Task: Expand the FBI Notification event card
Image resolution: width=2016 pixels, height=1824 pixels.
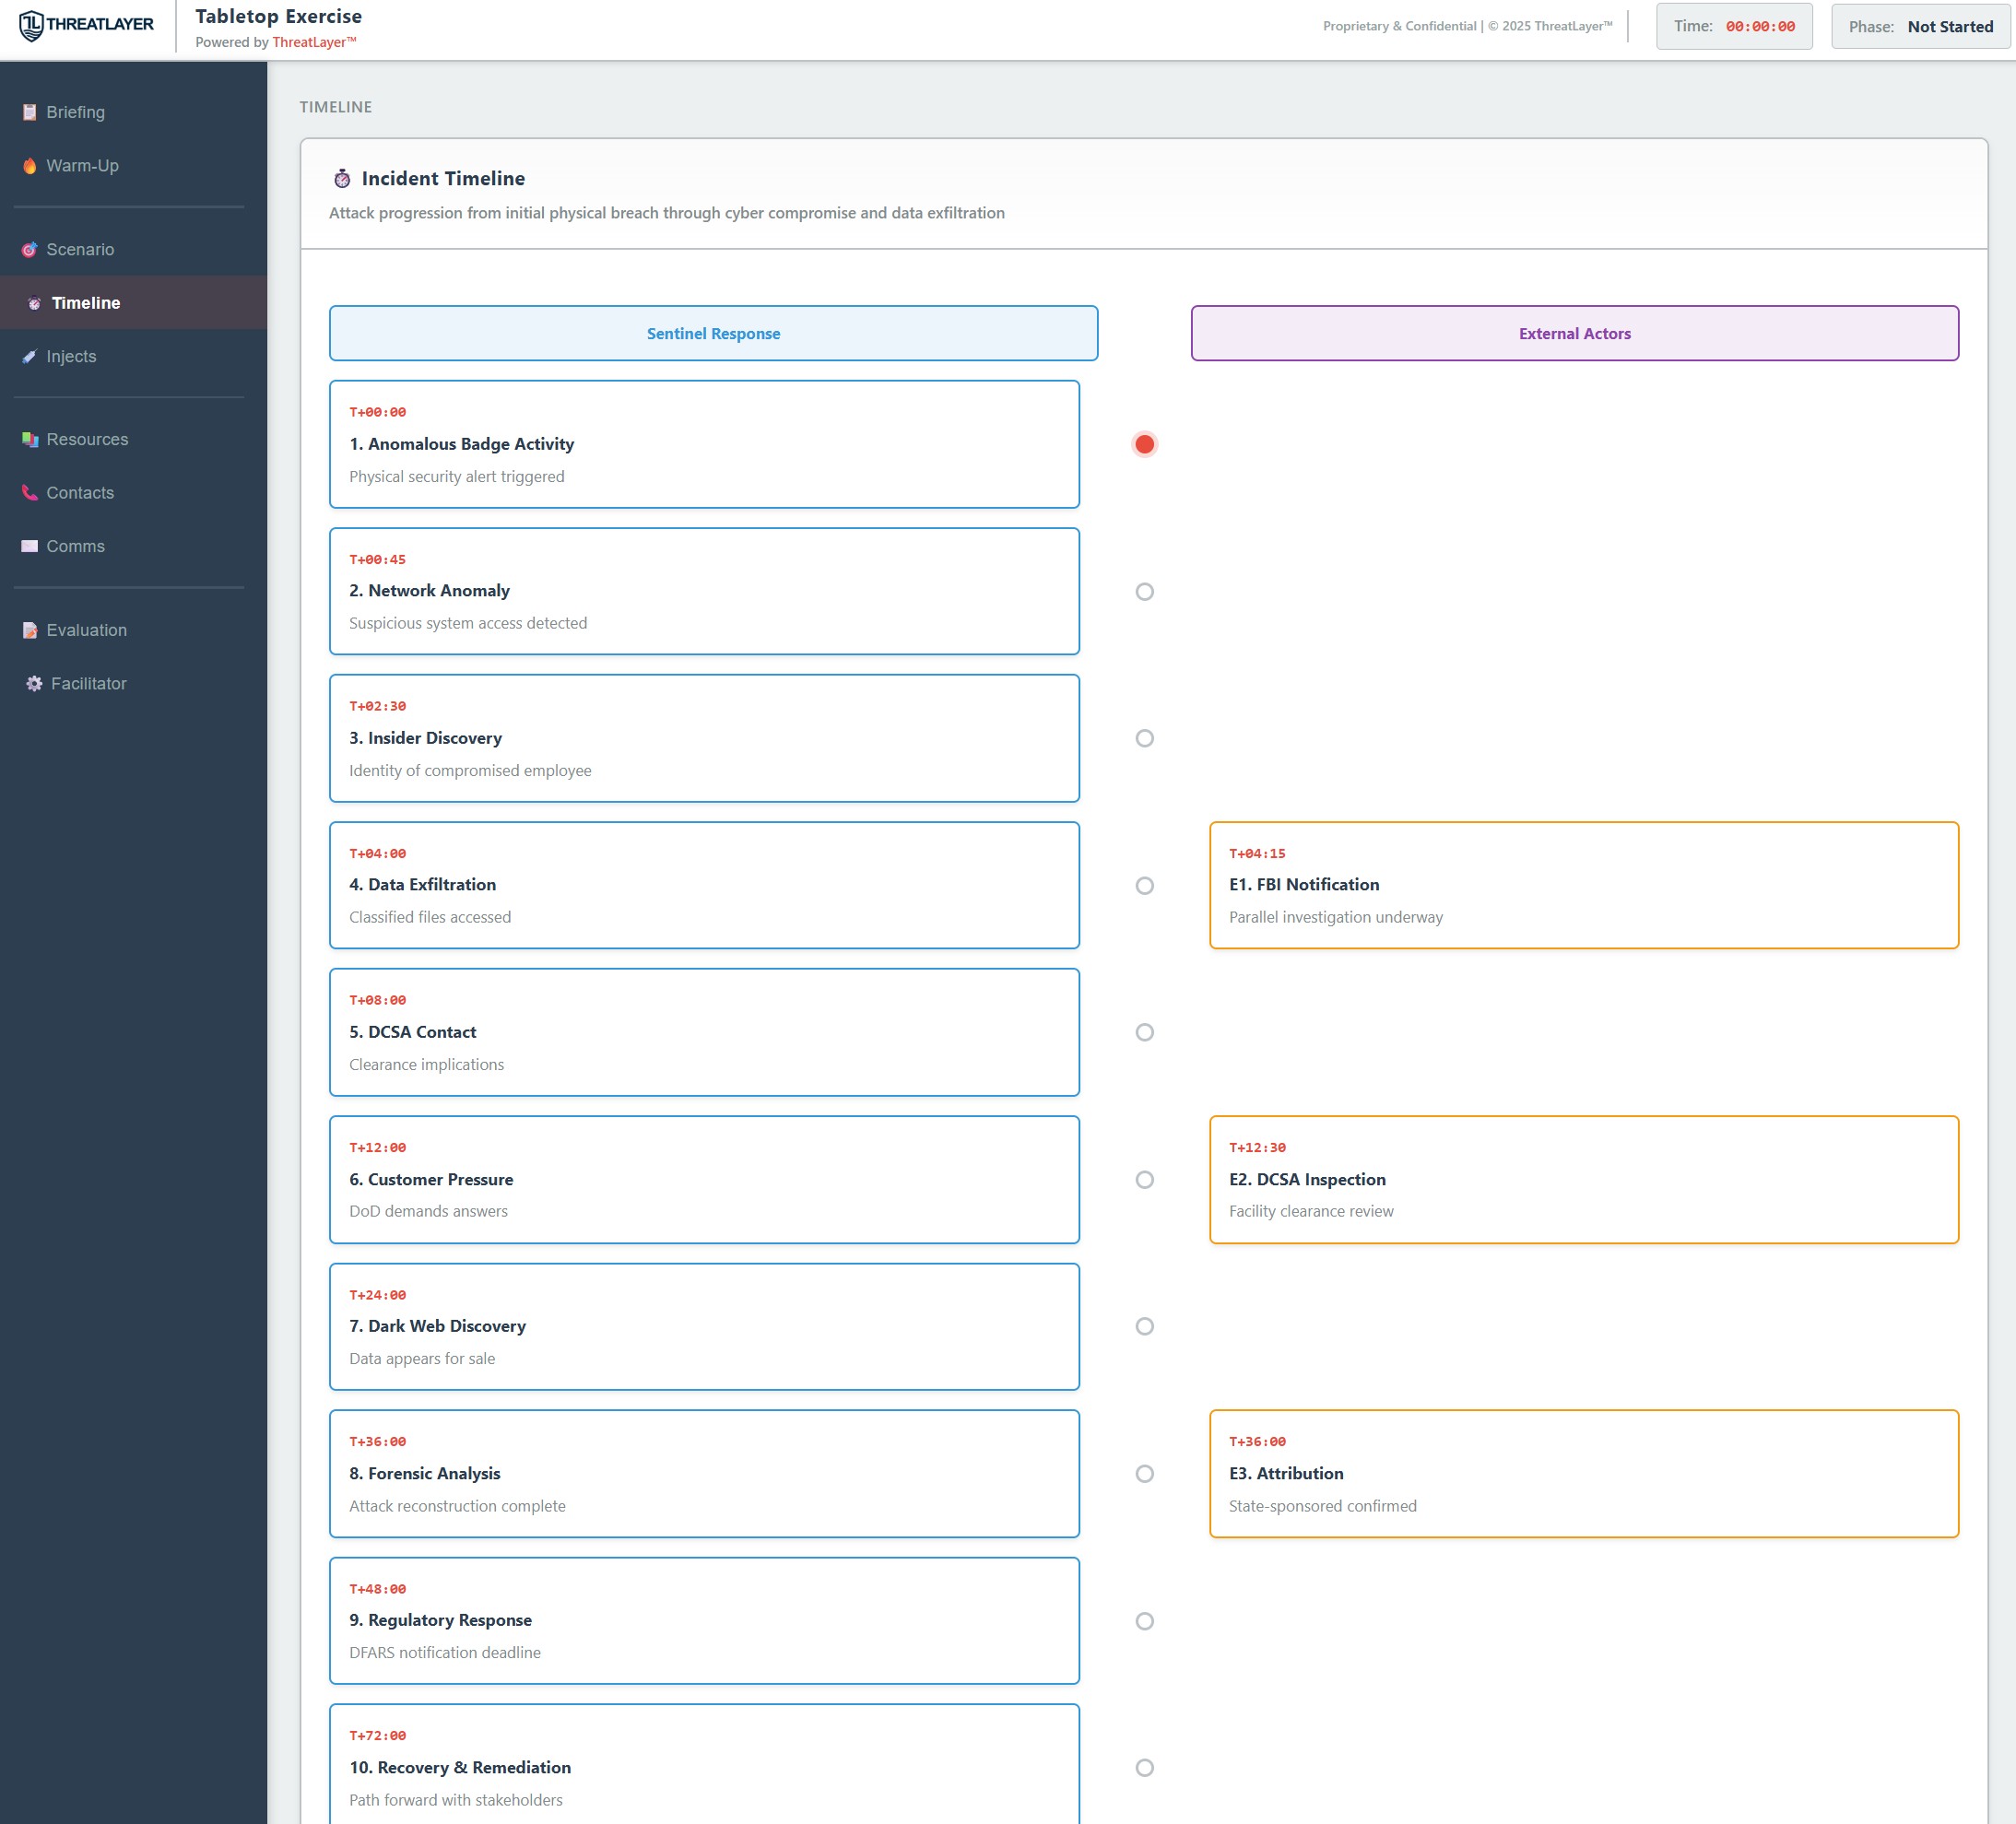Action: pyautogui.click(x=1583, y=884)
